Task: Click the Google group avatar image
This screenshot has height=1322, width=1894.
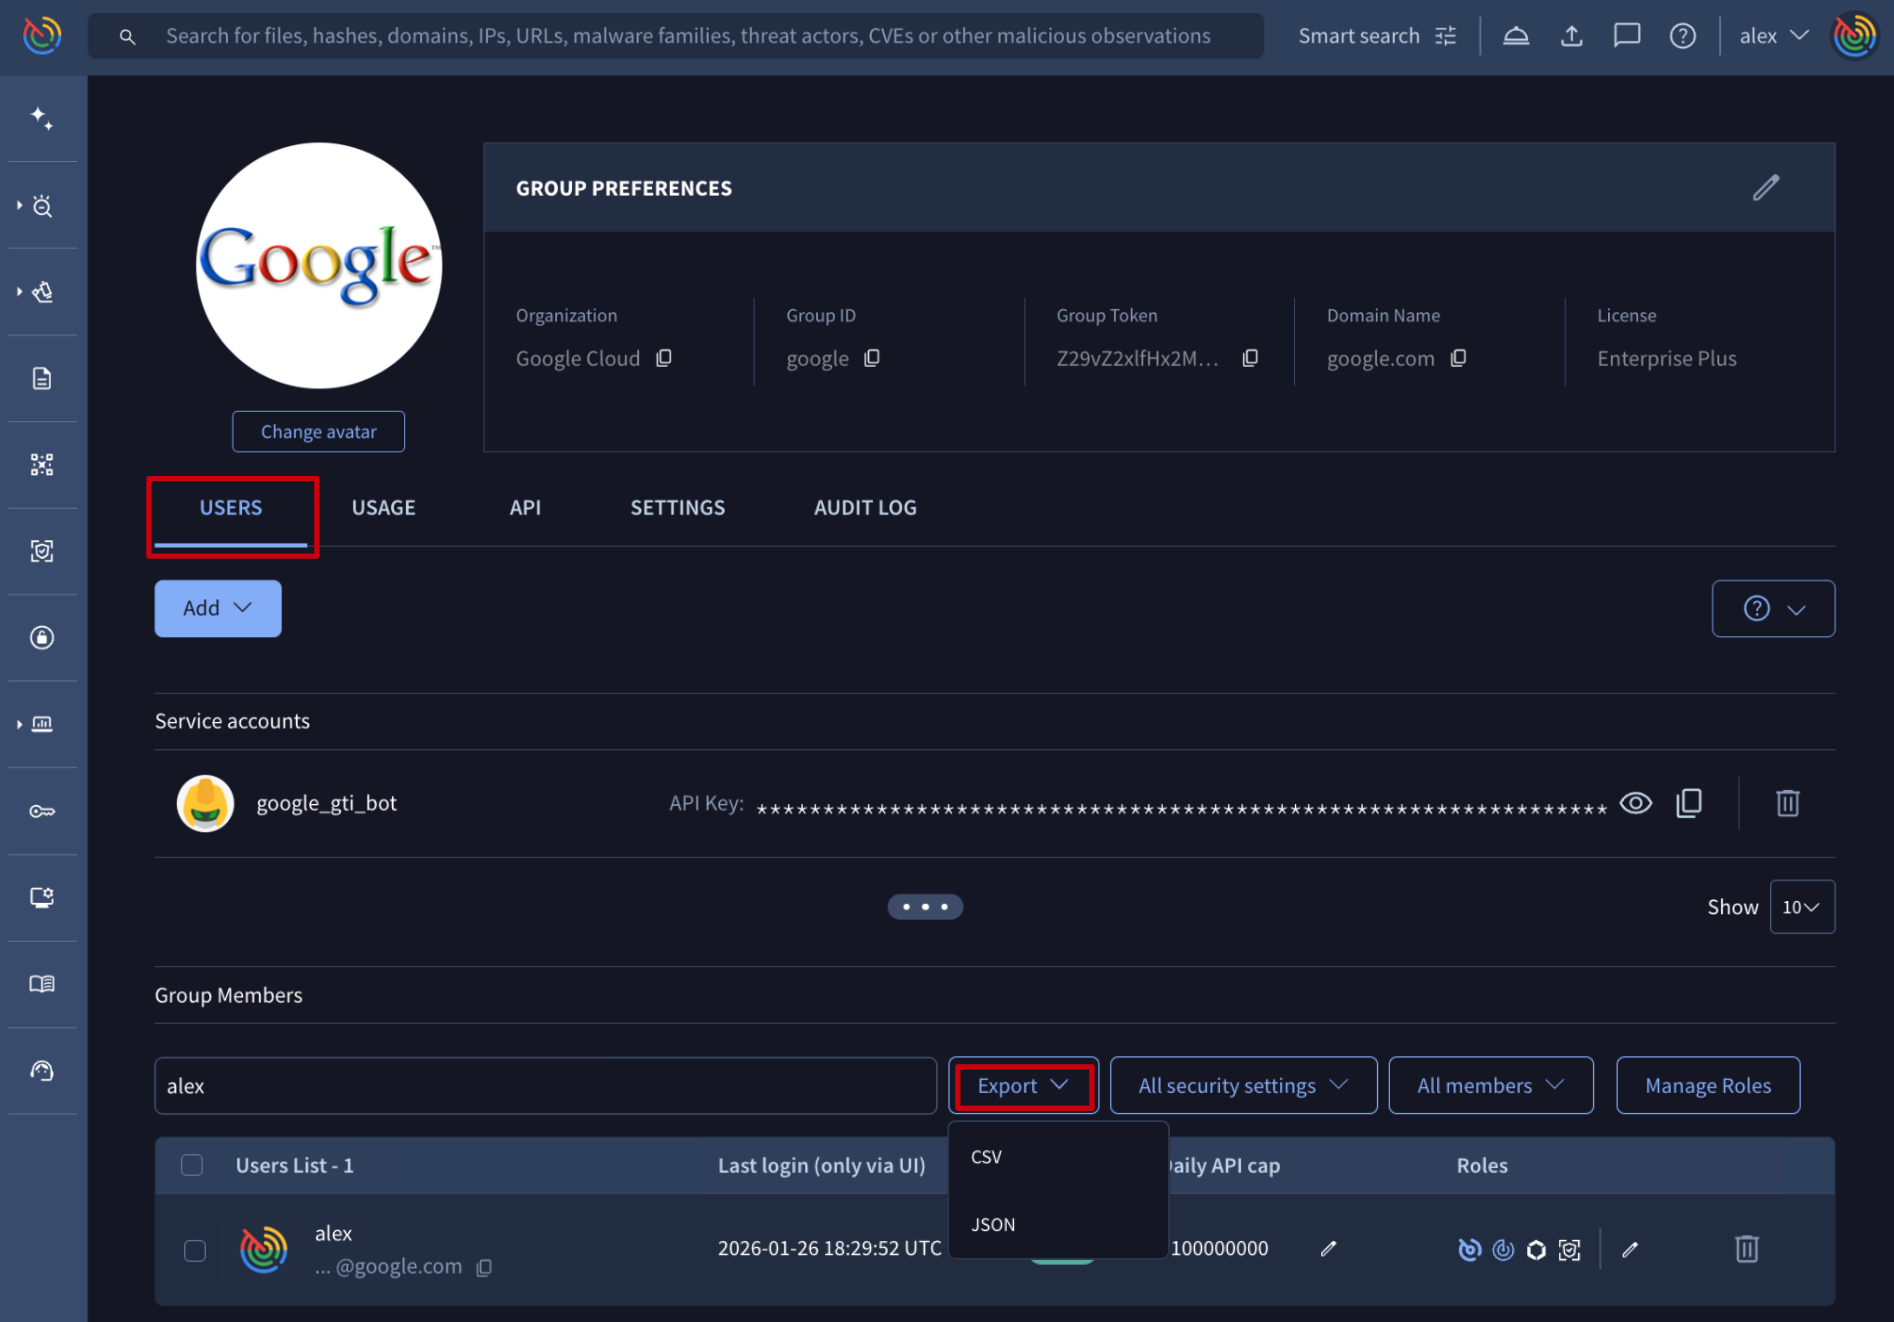Action: coord(319,266)
